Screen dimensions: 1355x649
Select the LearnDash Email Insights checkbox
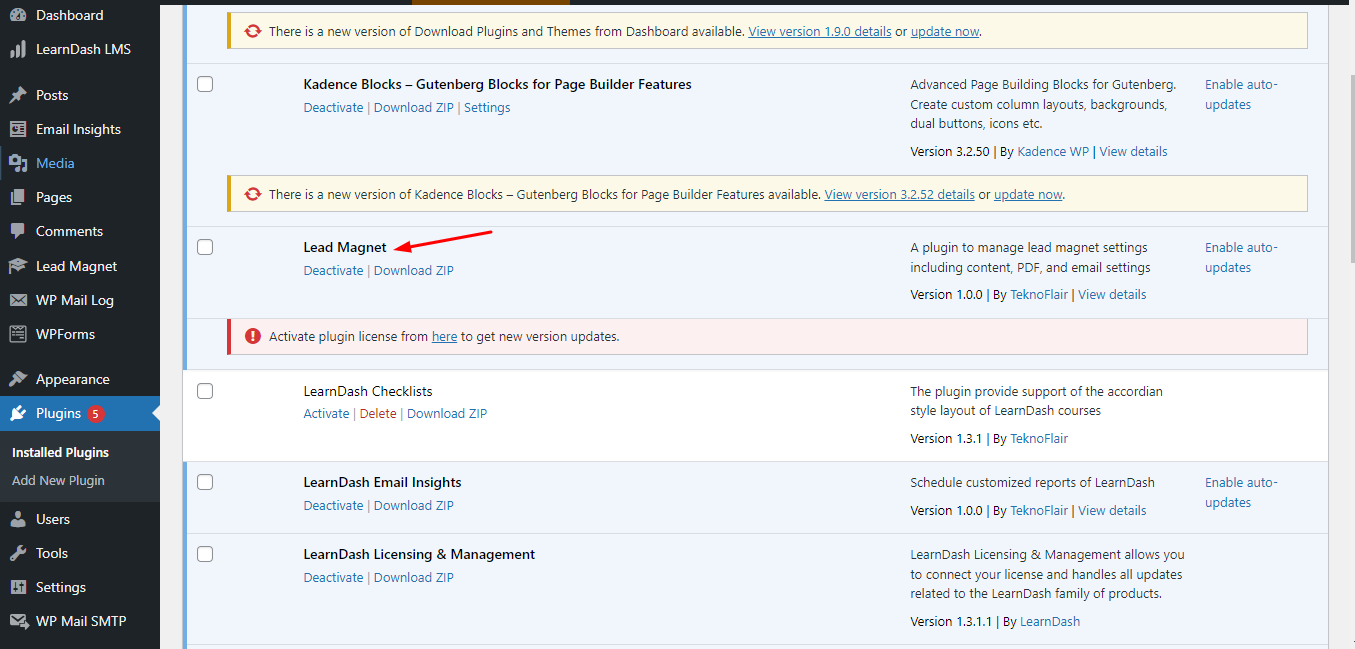[205, 482]
